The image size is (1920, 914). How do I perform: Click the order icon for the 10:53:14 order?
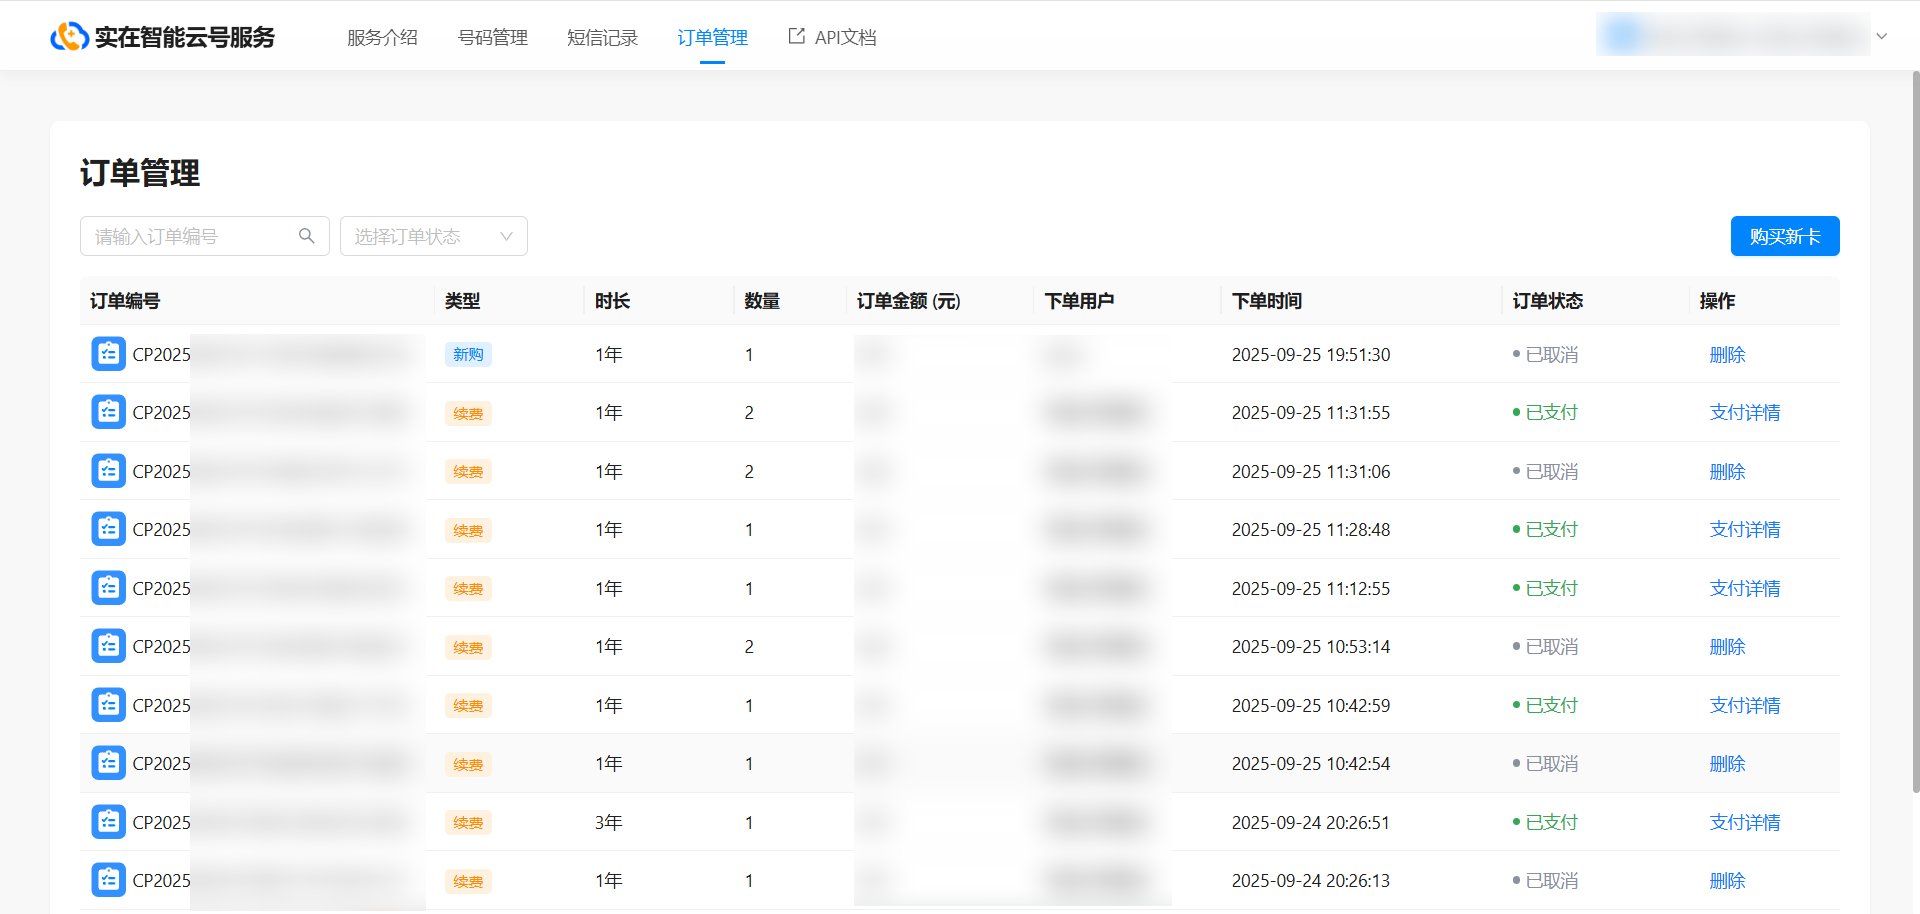coord(108,646)
